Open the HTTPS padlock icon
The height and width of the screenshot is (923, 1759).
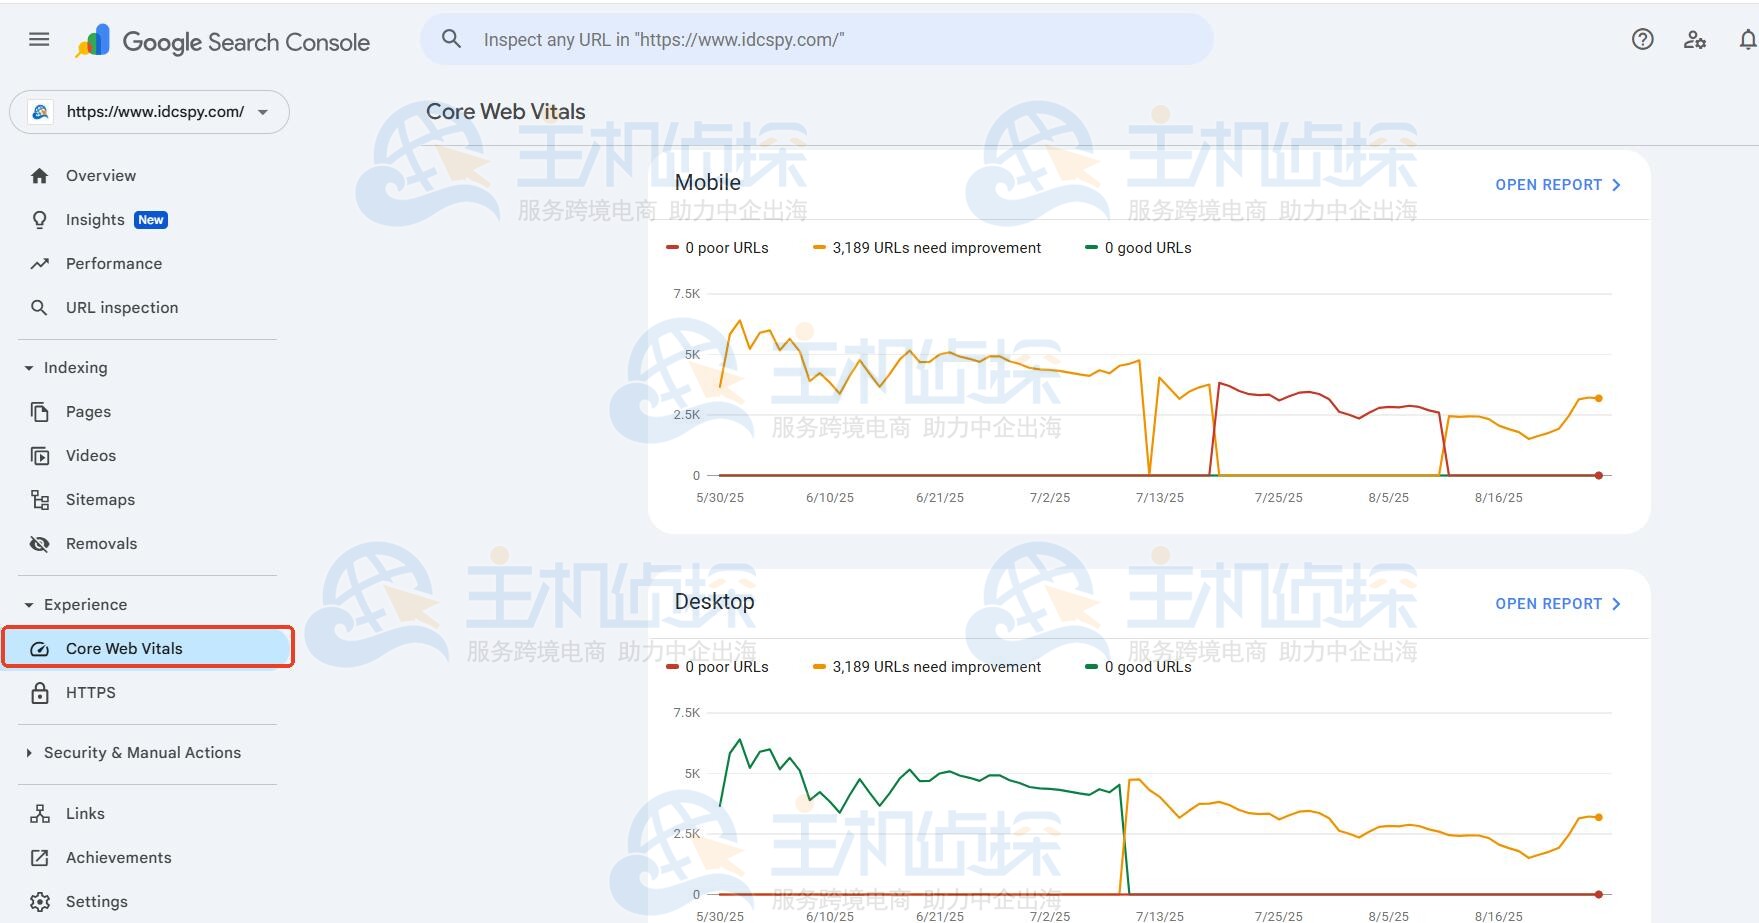point(39,692)
